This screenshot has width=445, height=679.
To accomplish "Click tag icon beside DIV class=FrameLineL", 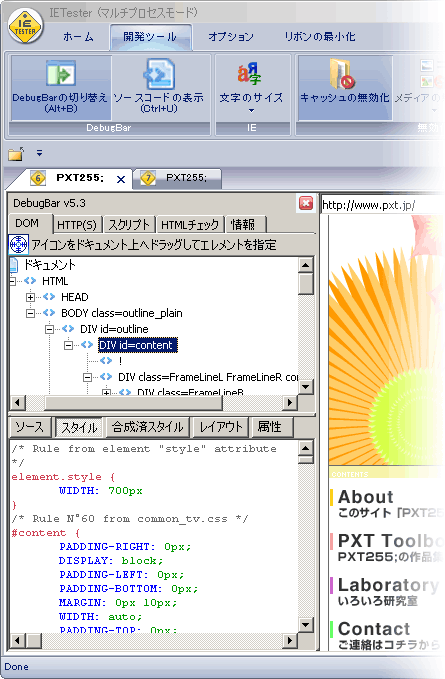I will point(106,377).
